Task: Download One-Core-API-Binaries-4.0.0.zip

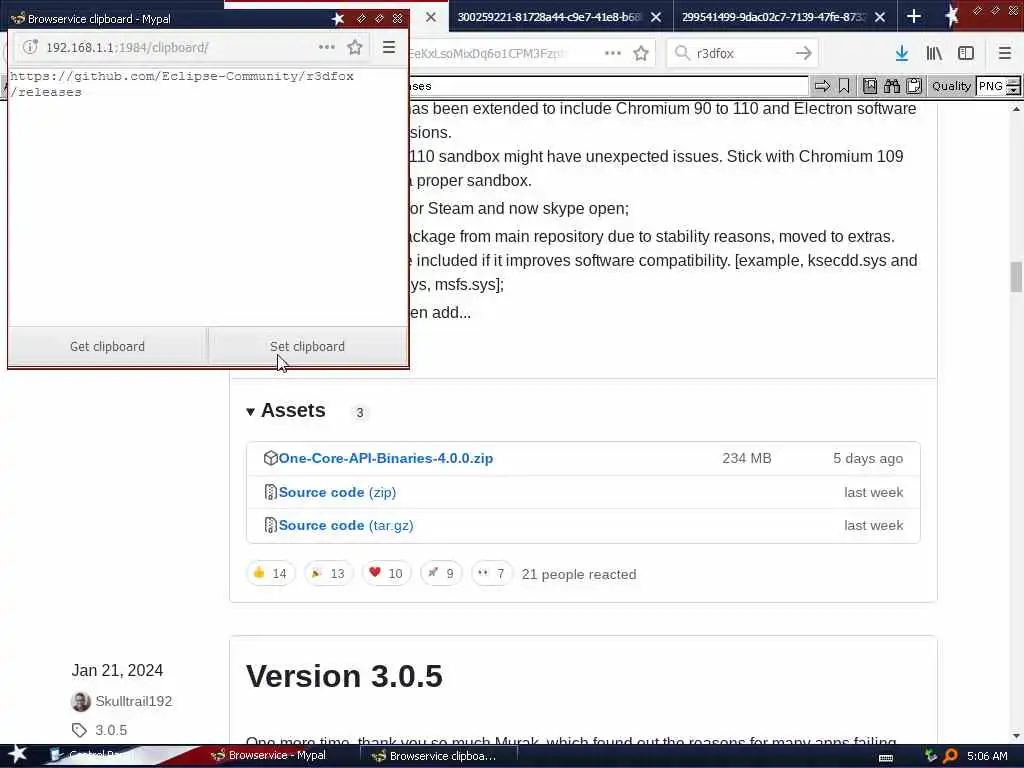Action: [x=385, y=458]
